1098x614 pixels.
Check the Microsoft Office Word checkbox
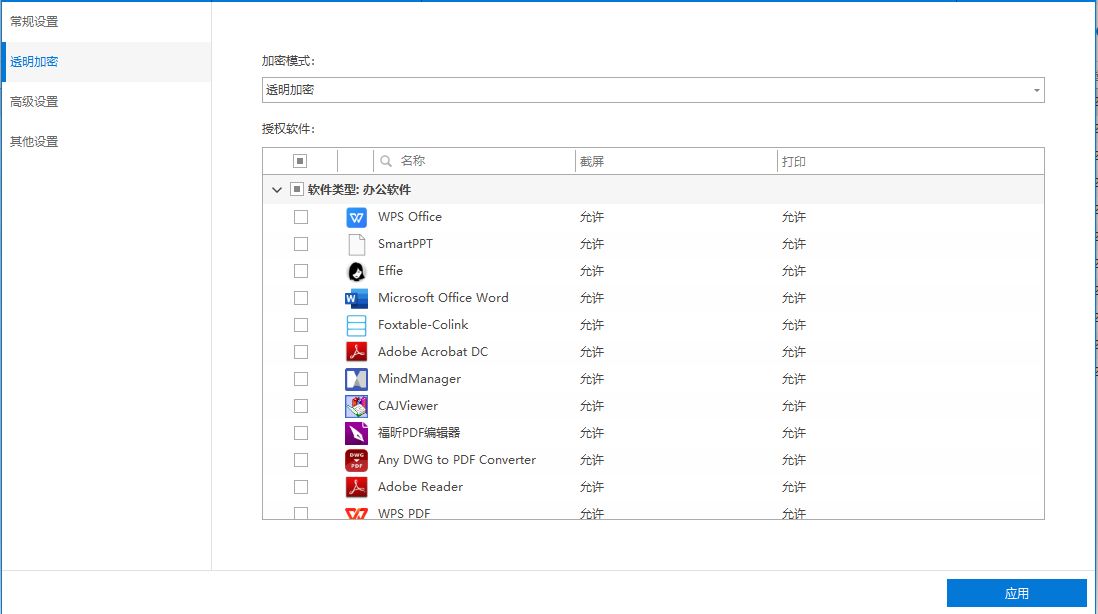[301, 298]
